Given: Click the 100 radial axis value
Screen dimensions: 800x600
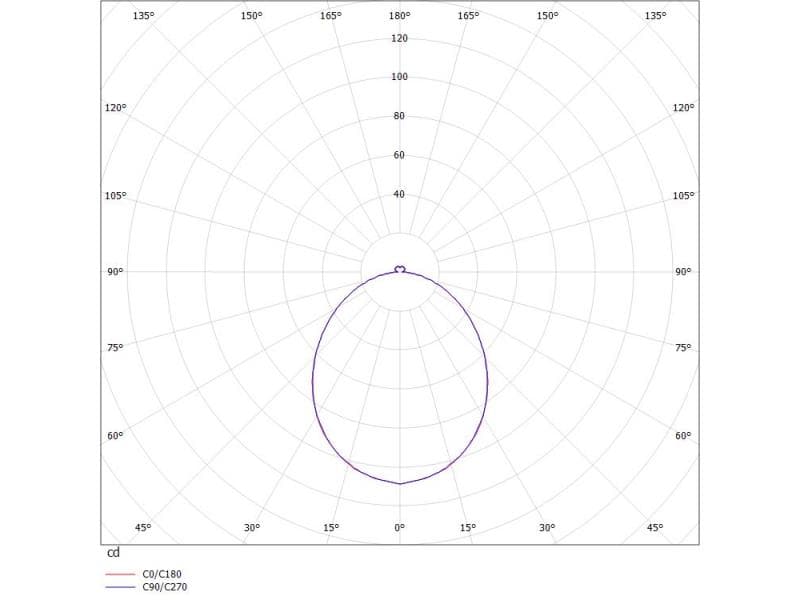Looking at the screenshot, I should (399, 77).
